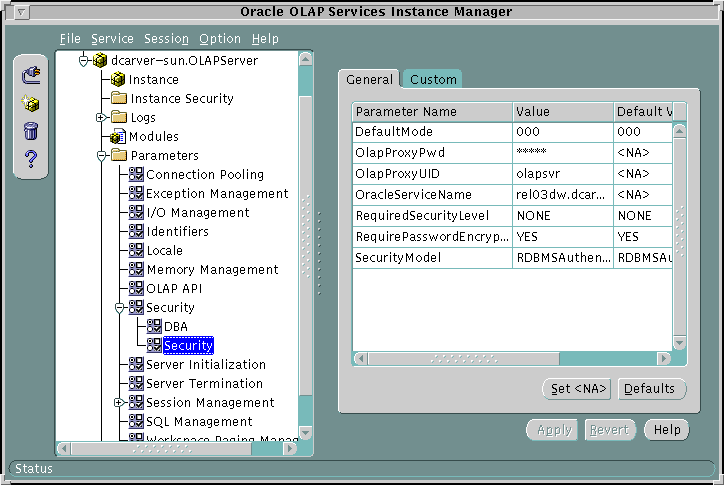724x485 pixels.
Task: Click the trash can delete icon
Action: point(31,131)
